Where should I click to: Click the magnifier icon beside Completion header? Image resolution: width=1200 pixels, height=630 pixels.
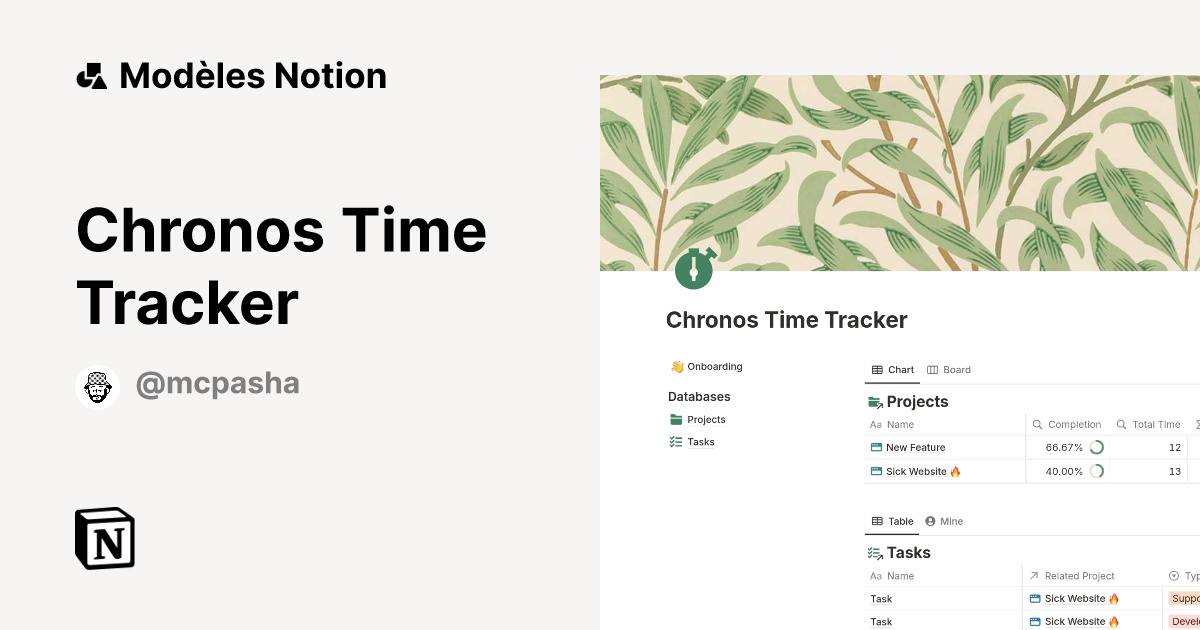[x=1040, y=424]
